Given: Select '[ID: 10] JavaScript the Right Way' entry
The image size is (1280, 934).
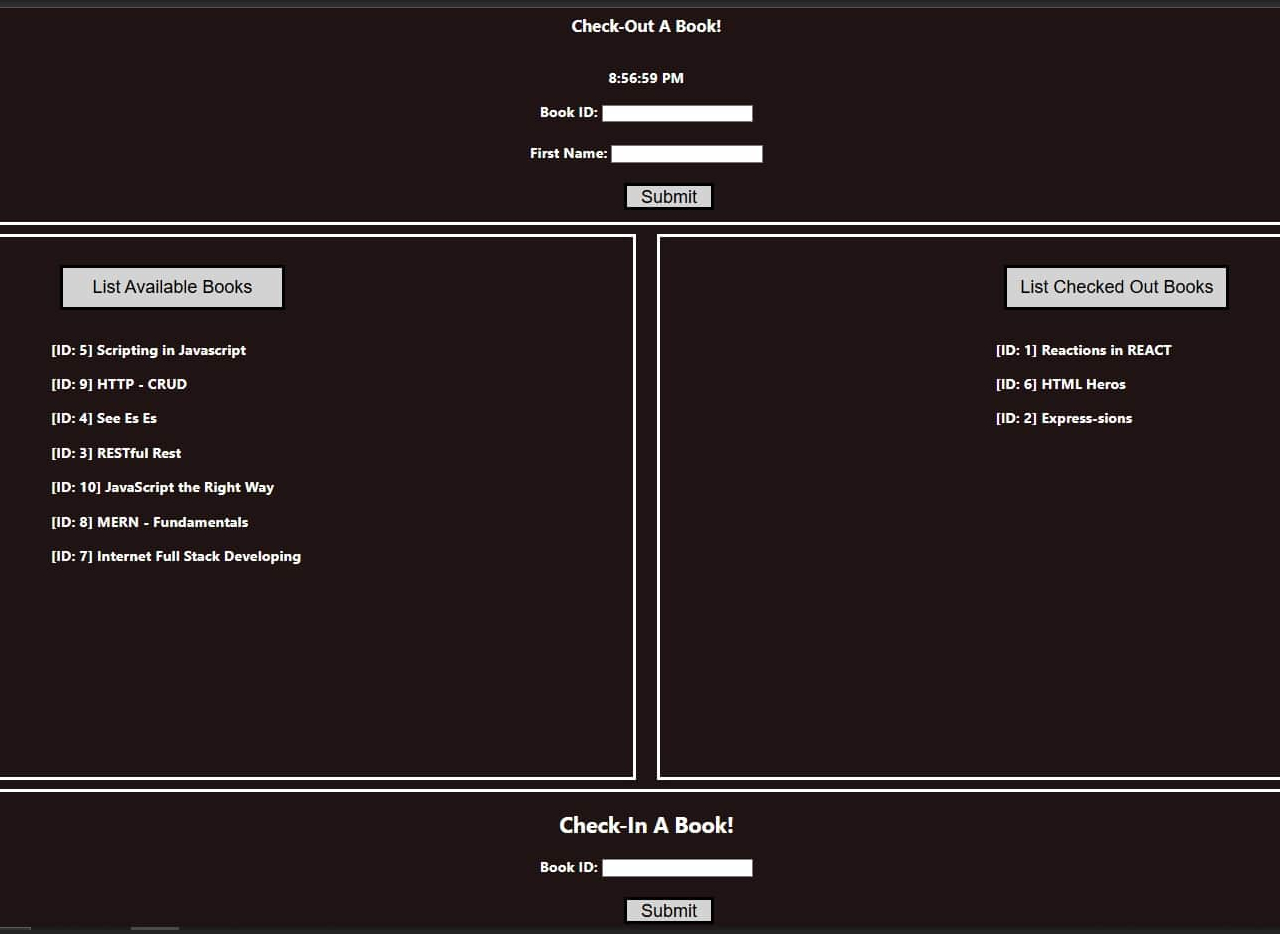Looking at the screenshot, I should (x=163, y=487).
